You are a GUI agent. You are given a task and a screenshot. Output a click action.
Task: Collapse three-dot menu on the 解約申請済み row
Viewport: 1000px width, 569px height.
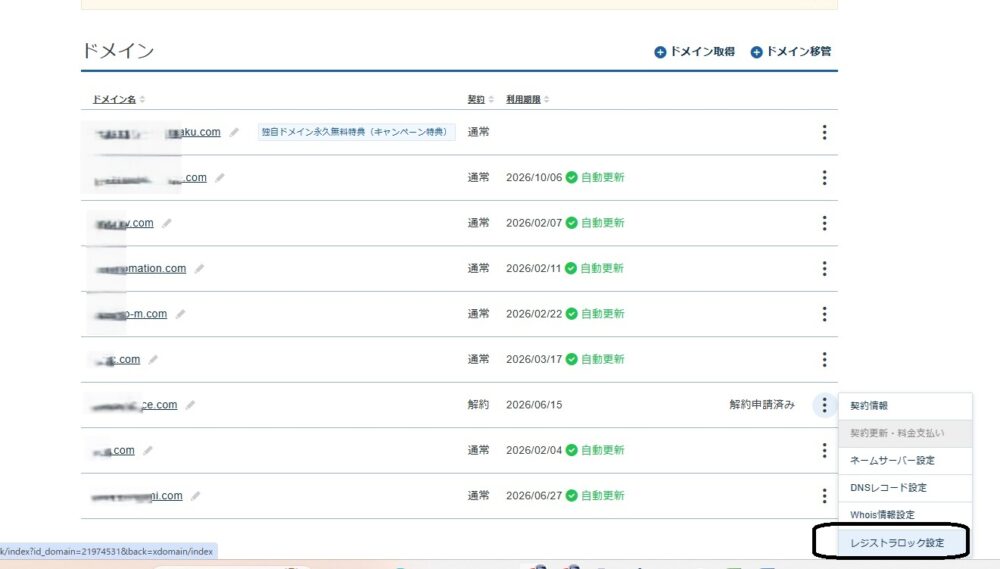point(824,405)
